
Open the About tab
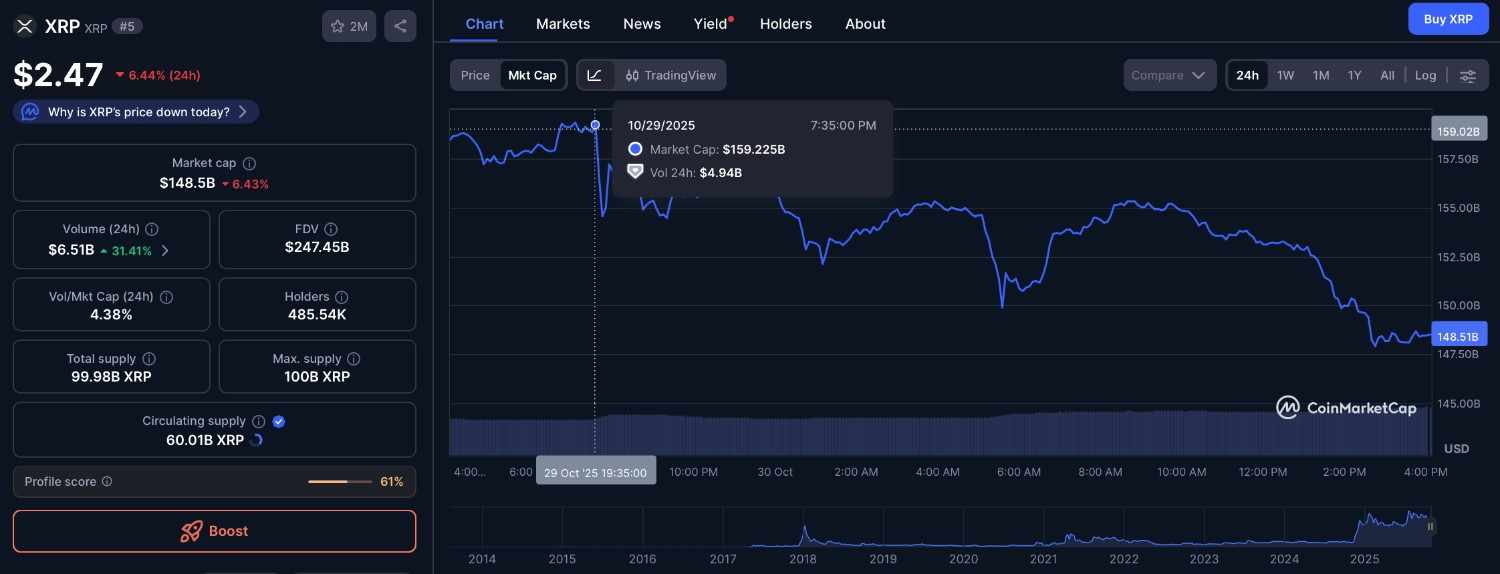[x=865, y=24]
